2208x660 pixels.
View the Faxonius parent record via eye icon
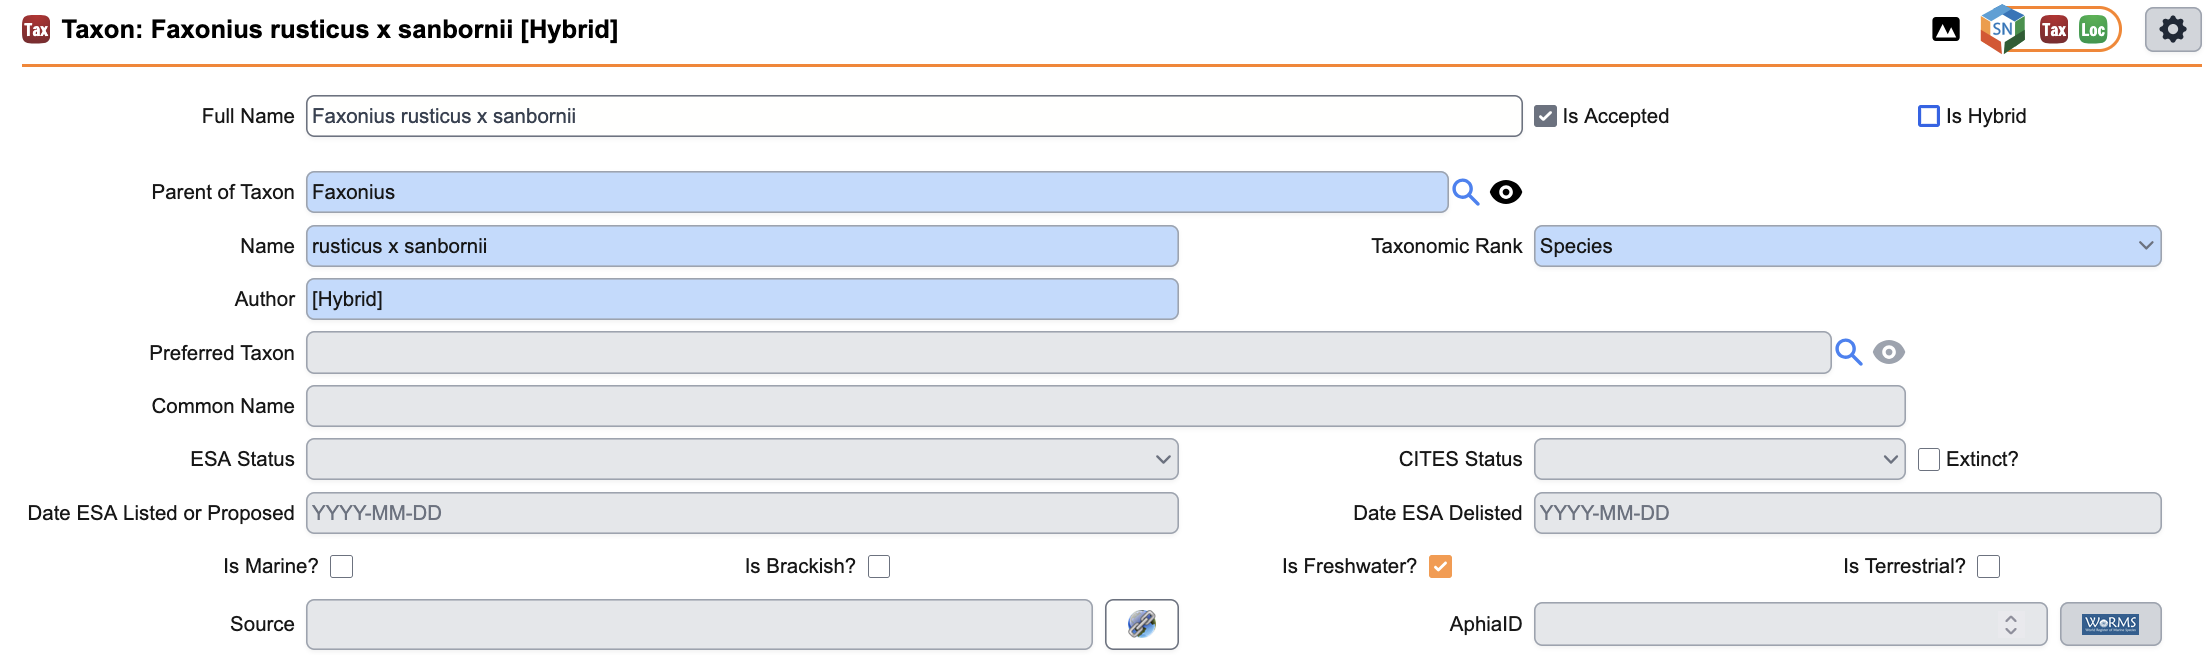pyautogui.click(x=1505, y=192)
